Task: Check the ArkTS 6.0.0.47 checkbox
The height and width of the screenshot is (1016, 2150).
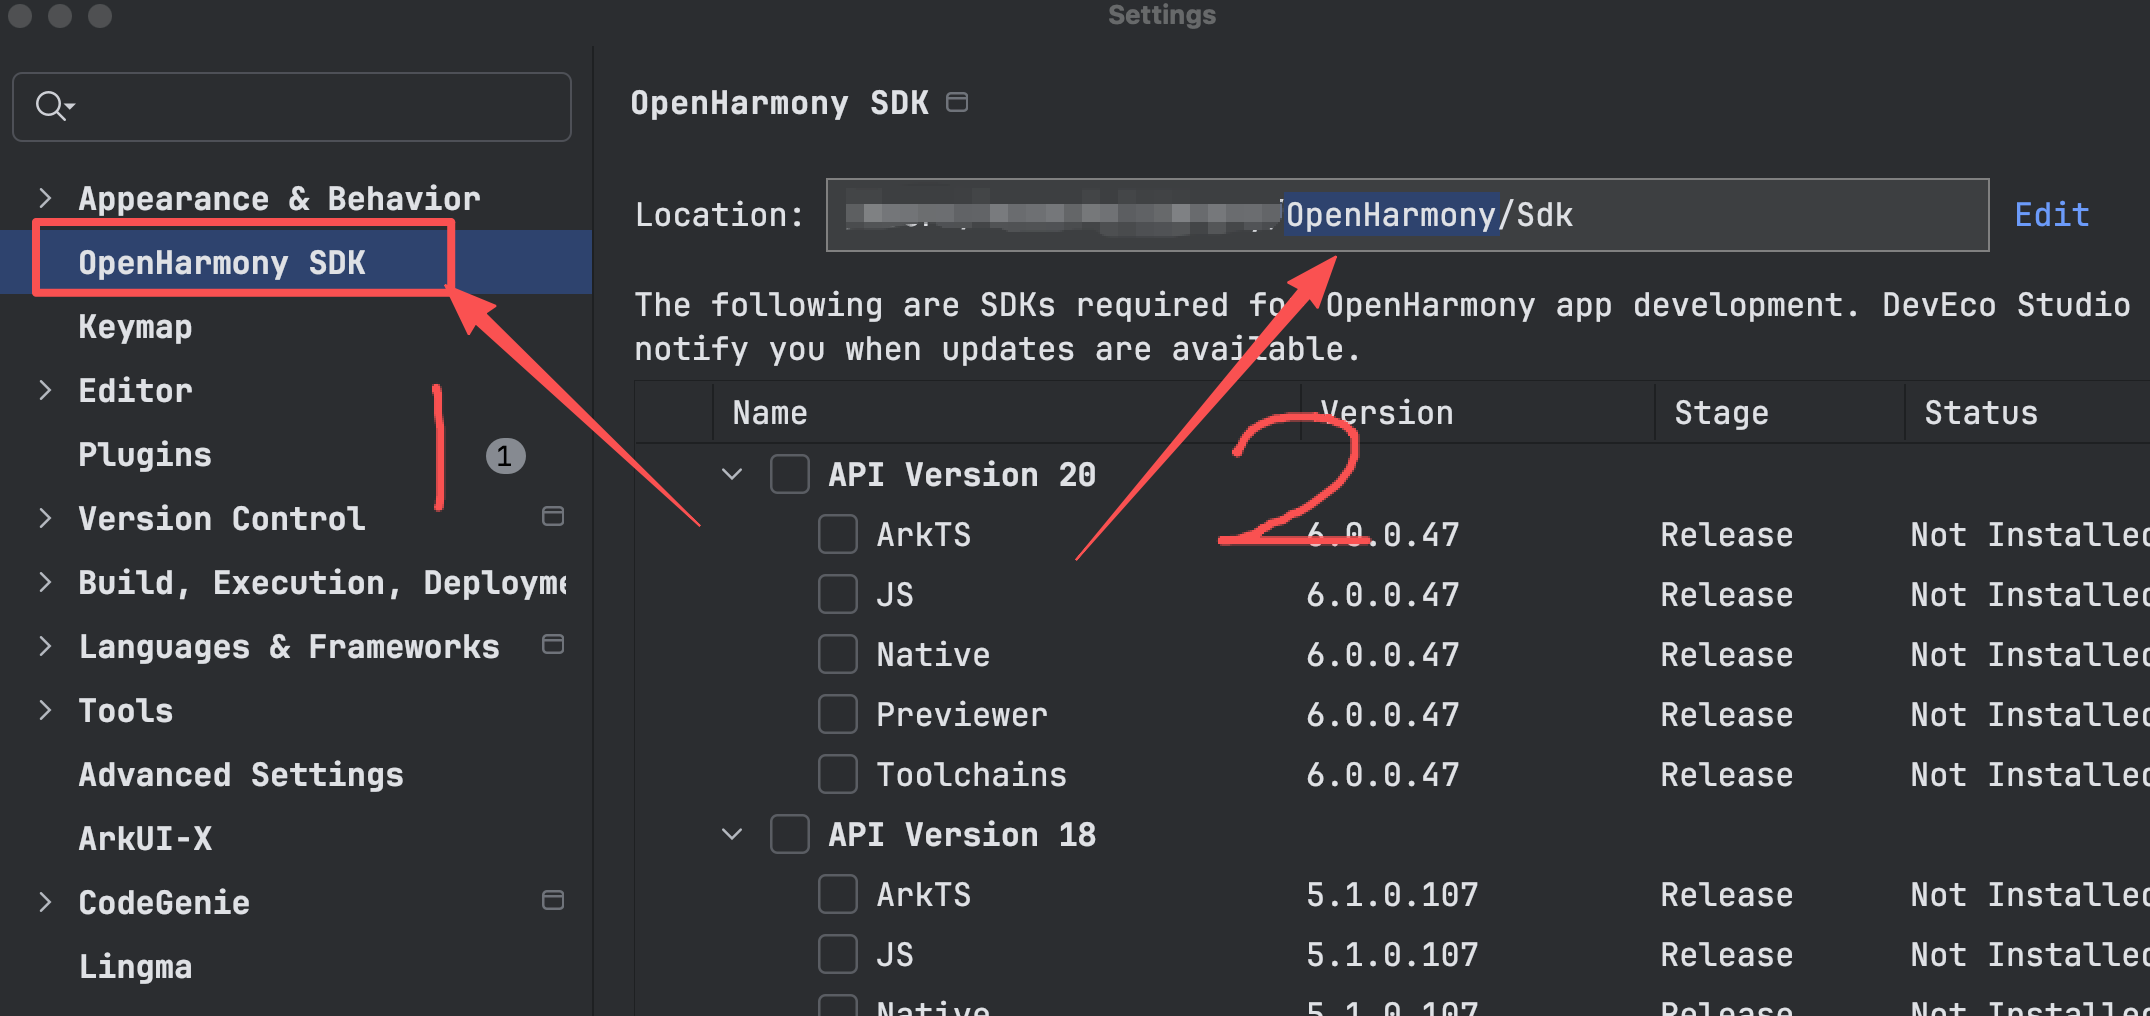Action: click(x=838, y=534)
